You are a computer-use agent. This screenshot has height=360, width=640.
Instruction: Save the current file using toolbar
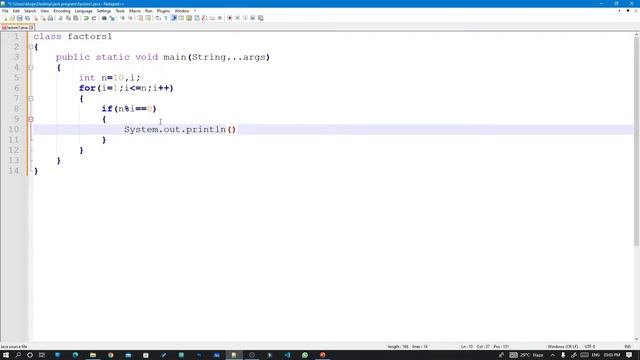20,18
